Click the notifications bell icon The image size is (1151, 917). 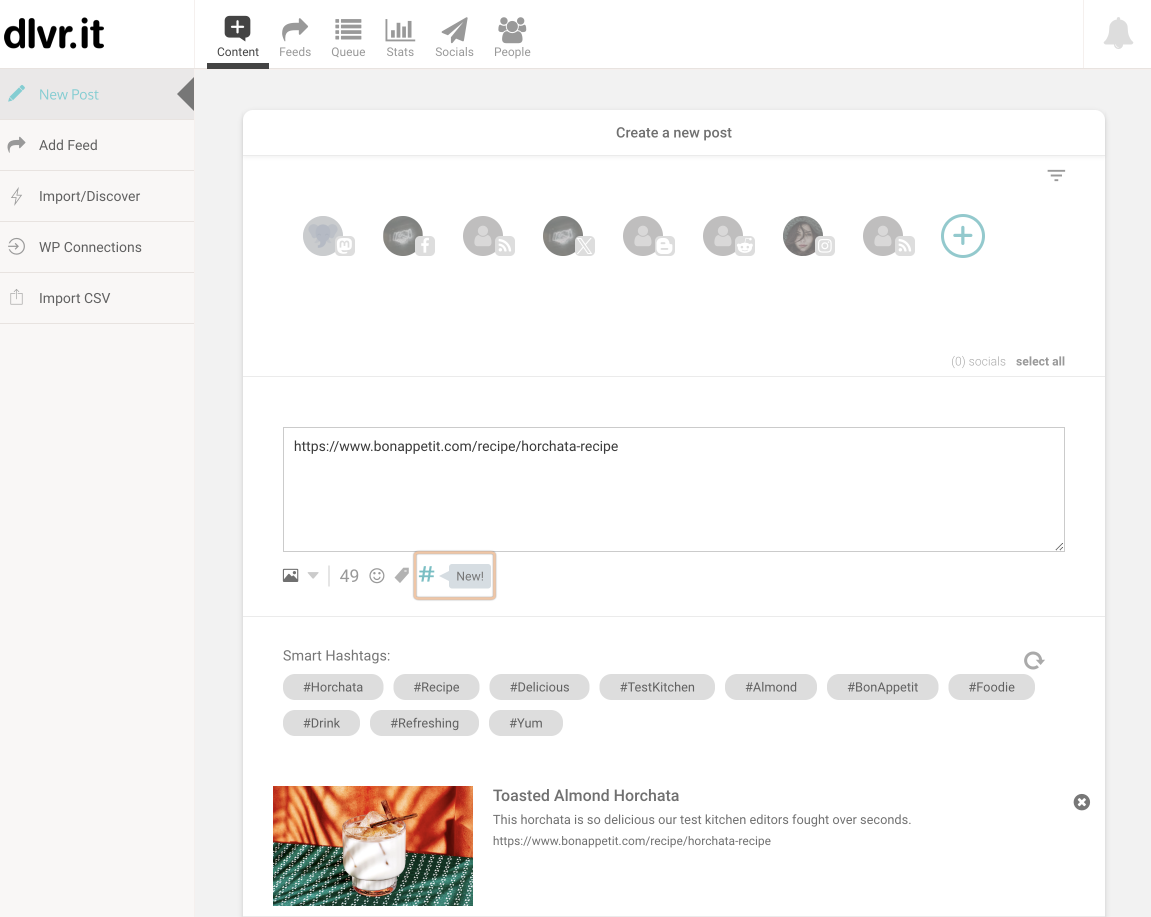click(x=1117, y=34)
